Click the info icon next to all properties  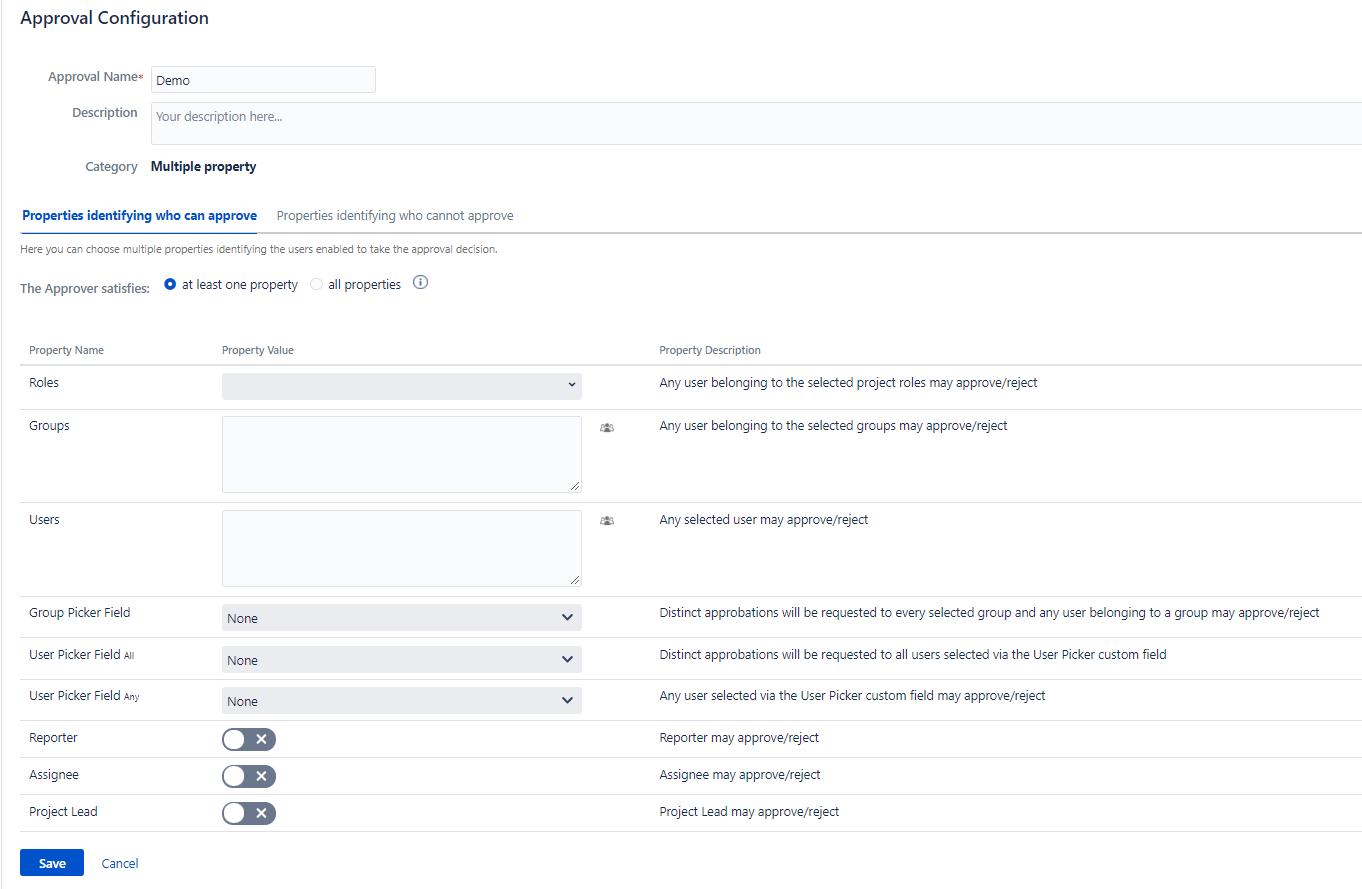click(421, 284)
